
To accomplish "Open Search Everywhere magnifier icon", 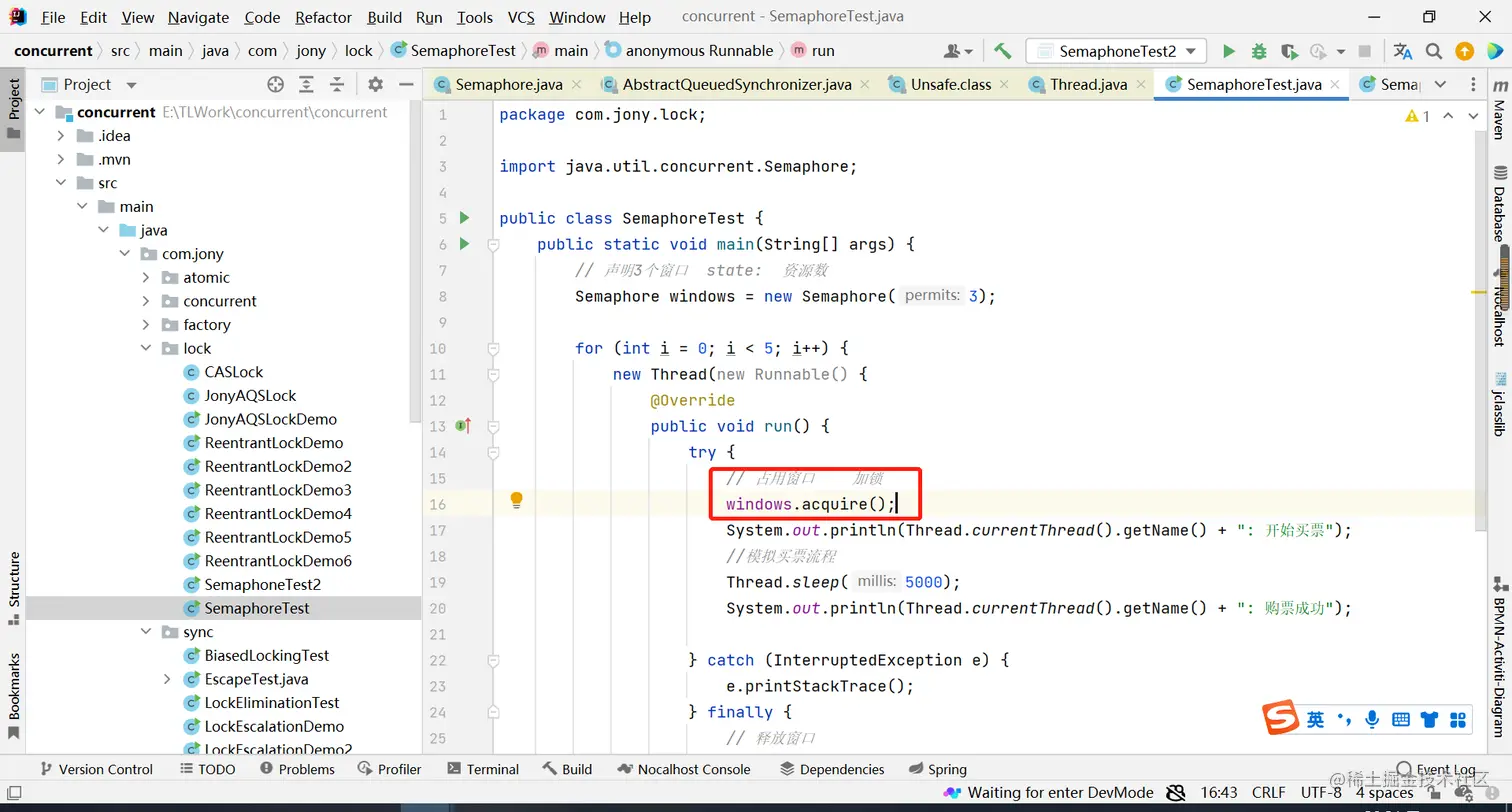I will click(1434, 51).
